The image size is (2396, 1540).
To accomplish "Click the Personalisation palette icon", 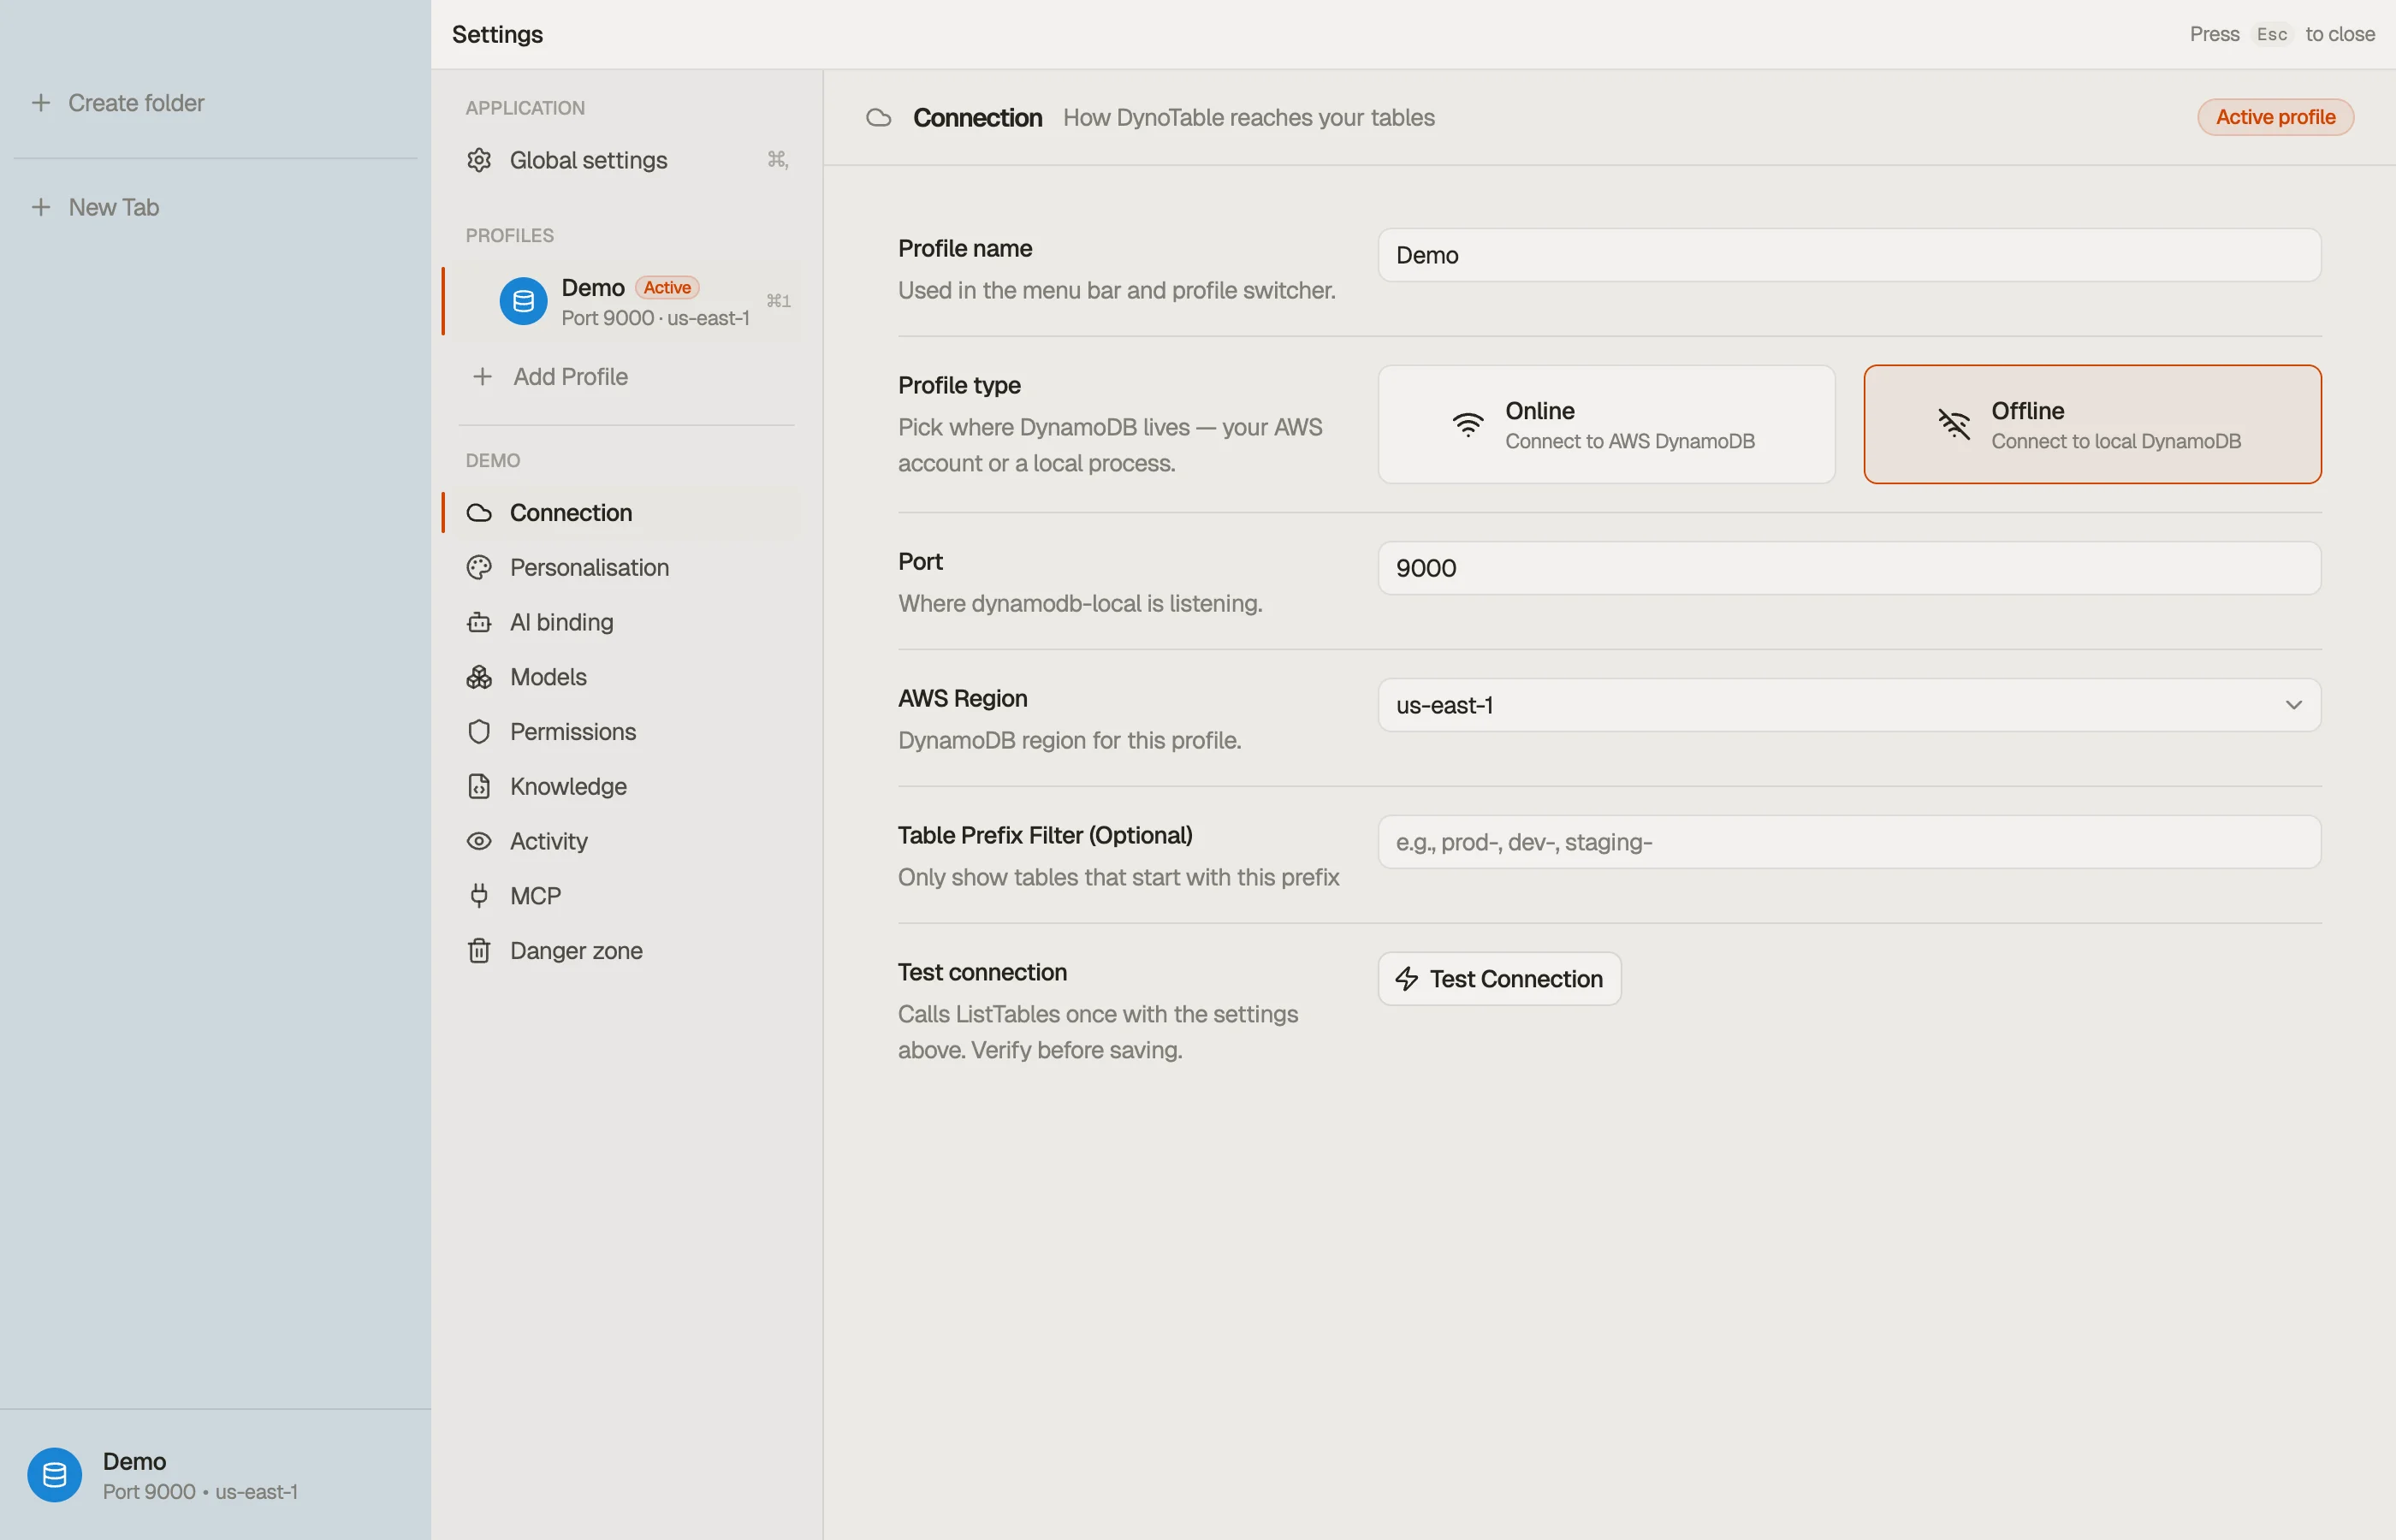I will tap(479, 567).
